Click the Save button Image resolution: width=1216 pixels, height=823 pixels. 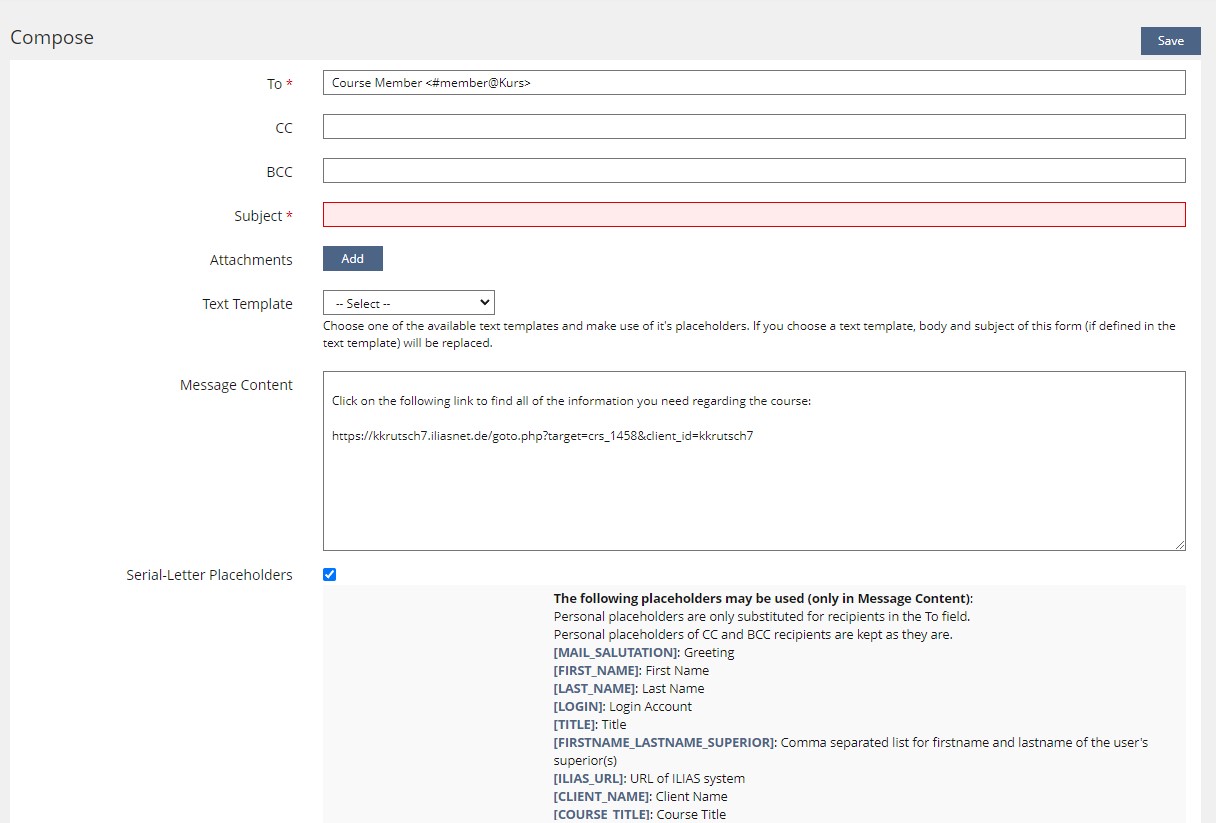(x=1170, y=41)
